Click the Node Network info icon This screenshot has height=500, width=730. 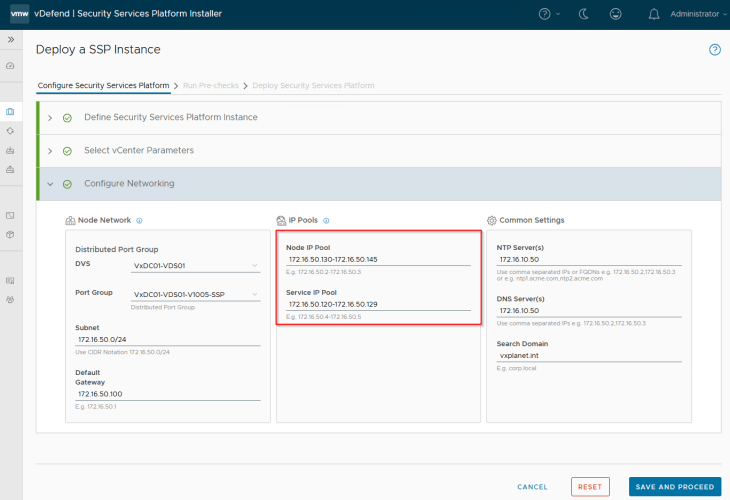tap(139, 220)
